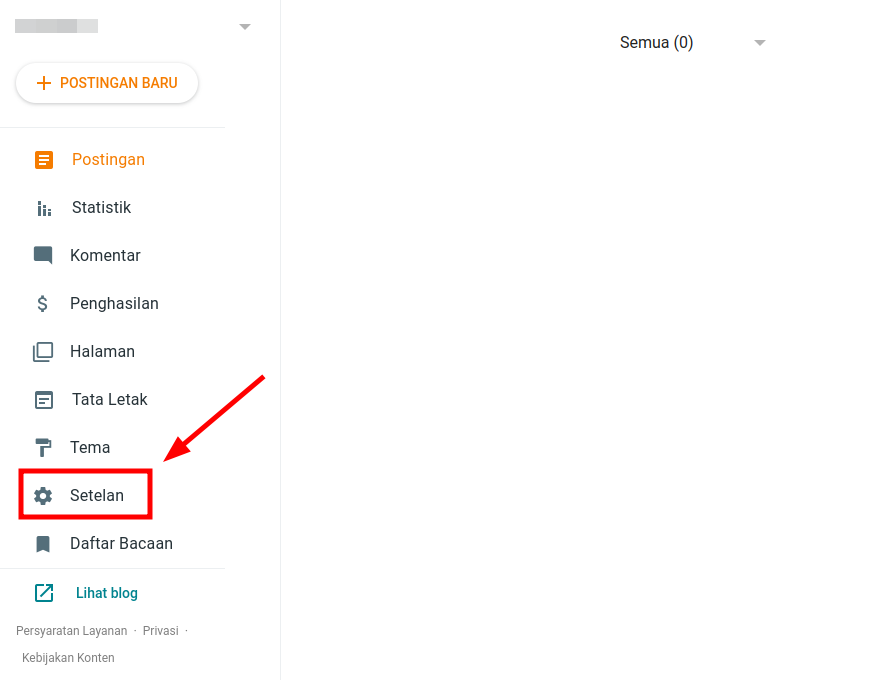888x680 pixels.
Task: Click the Lihat blog external-link icon
Action: click(x=44, y=593)
